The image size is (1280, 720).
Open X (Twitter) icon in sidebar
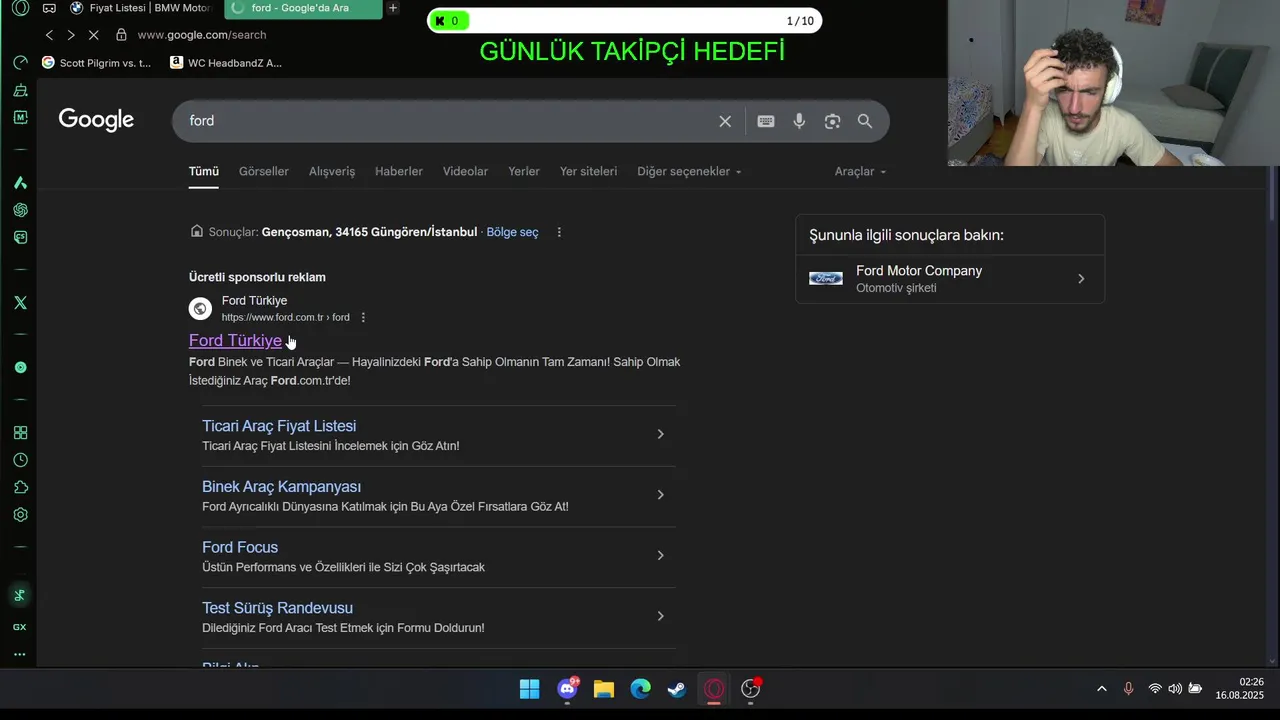coord(20,302)
